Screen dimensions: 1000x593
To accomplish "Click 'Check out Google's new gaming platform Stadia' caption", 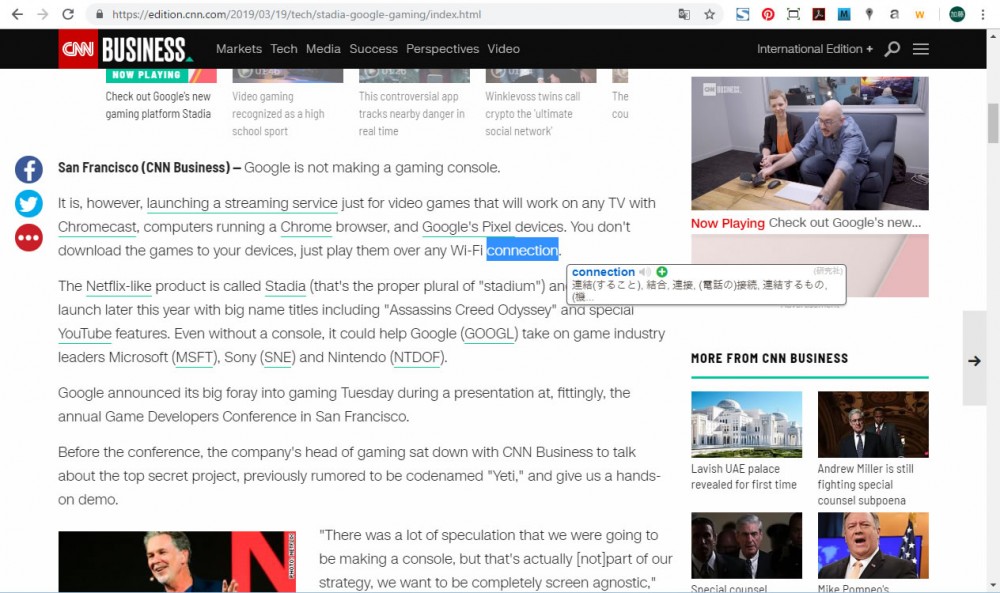I will coord(158,105).
